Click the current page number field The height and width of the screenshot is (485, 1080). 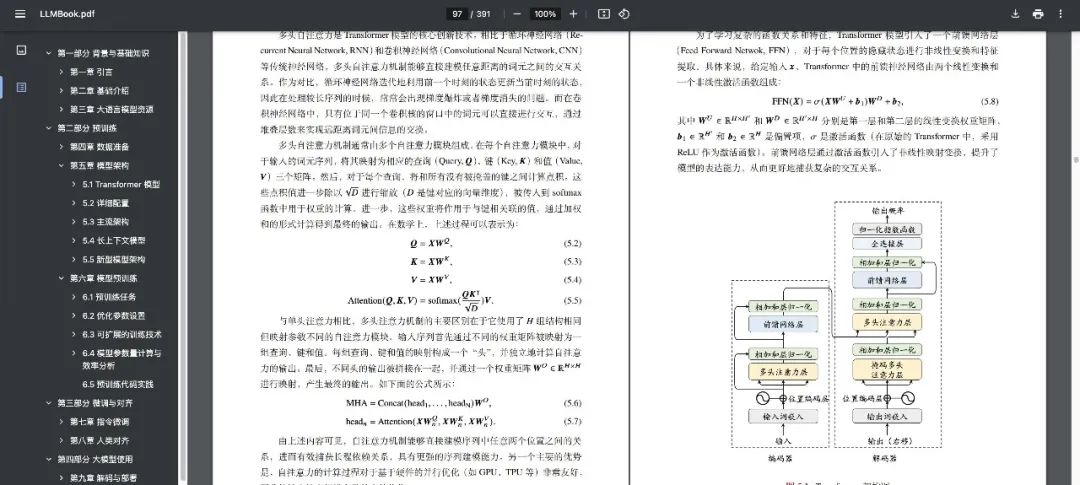pyautogui.click(x=457, y=14)
